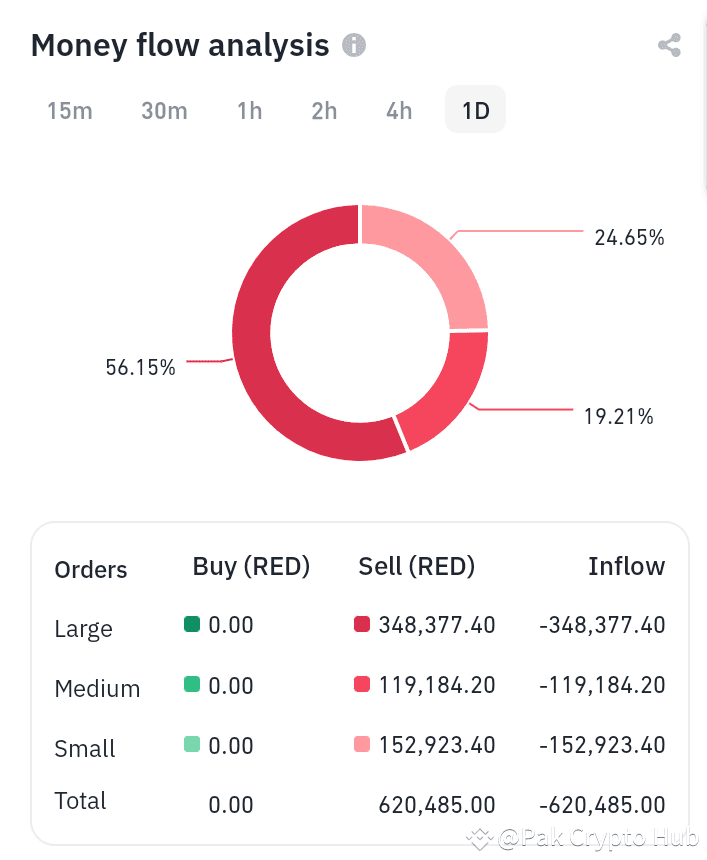
Task: Click the Inflow column header
Action: [626, 567]
